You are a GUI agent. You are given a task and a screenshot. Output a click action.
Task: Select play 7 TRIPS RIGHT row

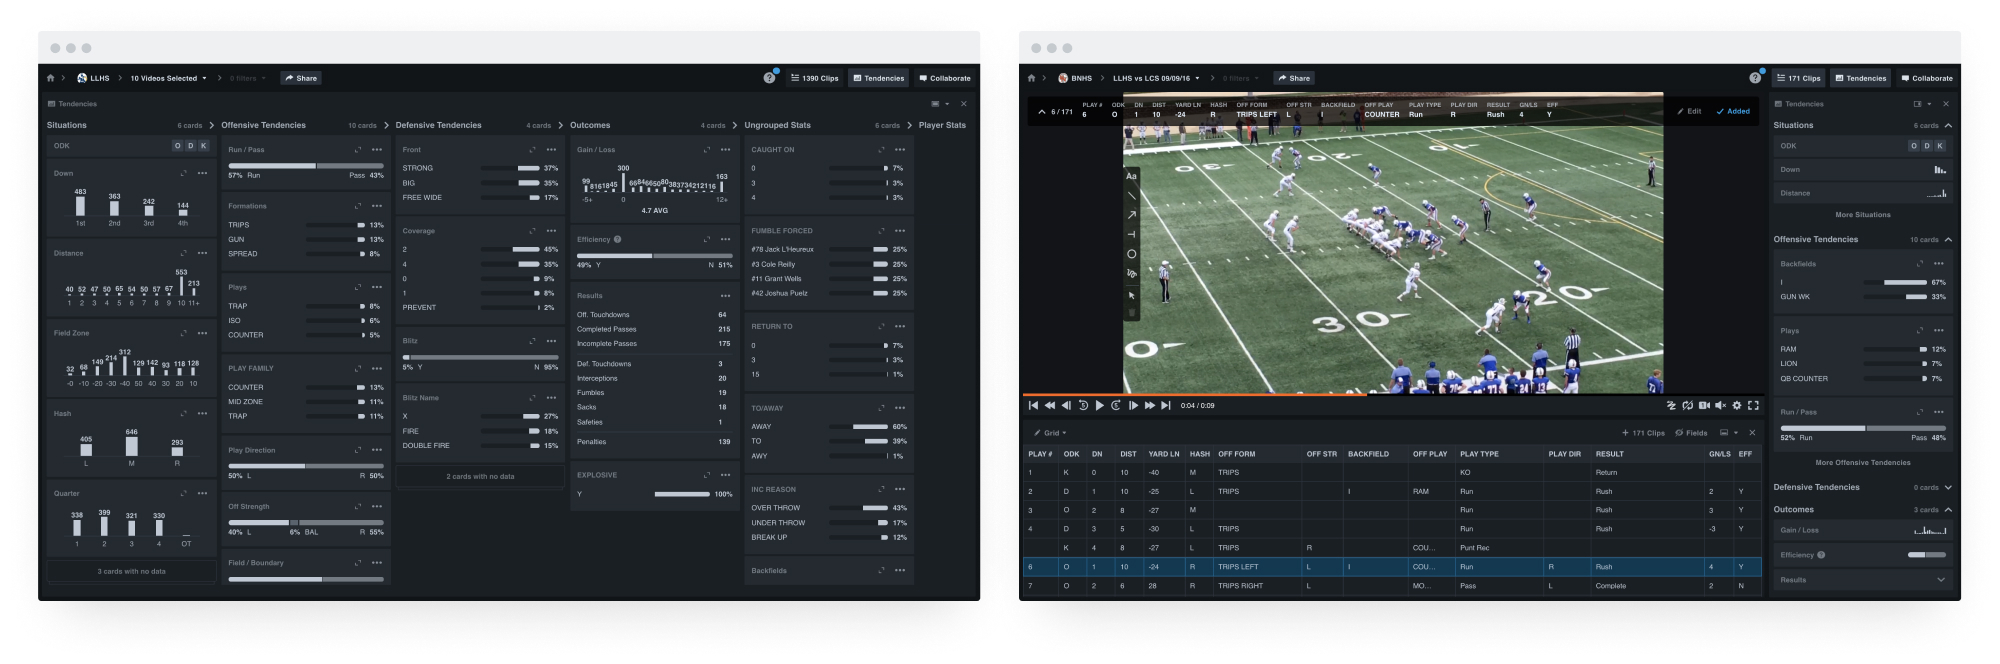1240,586
